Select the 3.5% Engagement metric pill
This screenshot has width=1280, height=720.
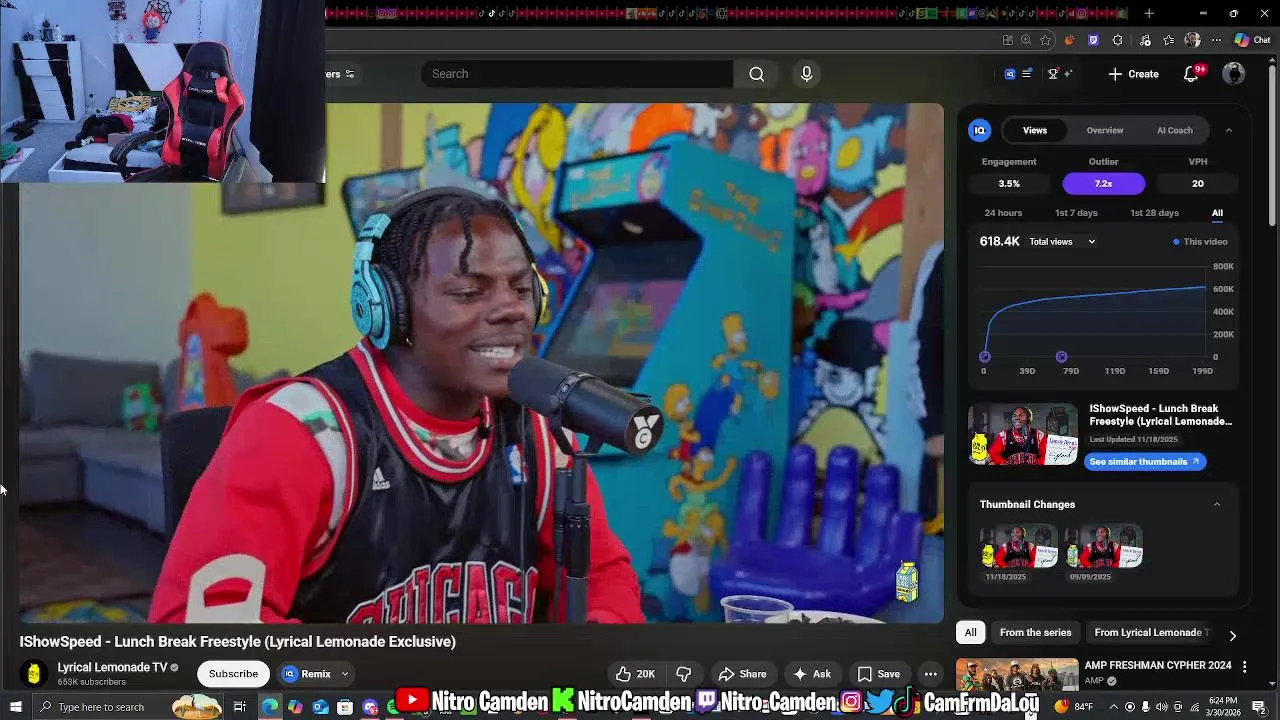pyautogui.click(x=1009, y=184)
